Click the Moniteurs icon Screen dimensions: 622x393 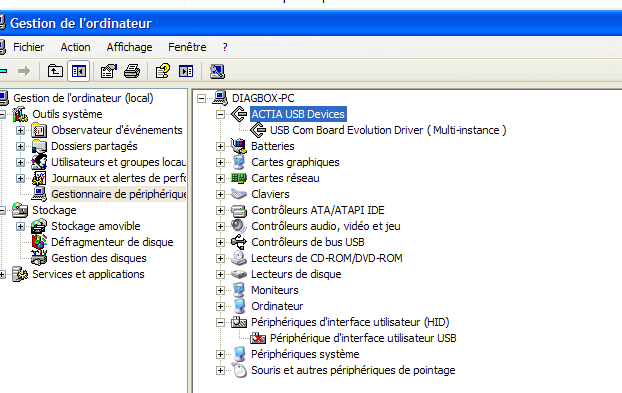click(239, 290)
